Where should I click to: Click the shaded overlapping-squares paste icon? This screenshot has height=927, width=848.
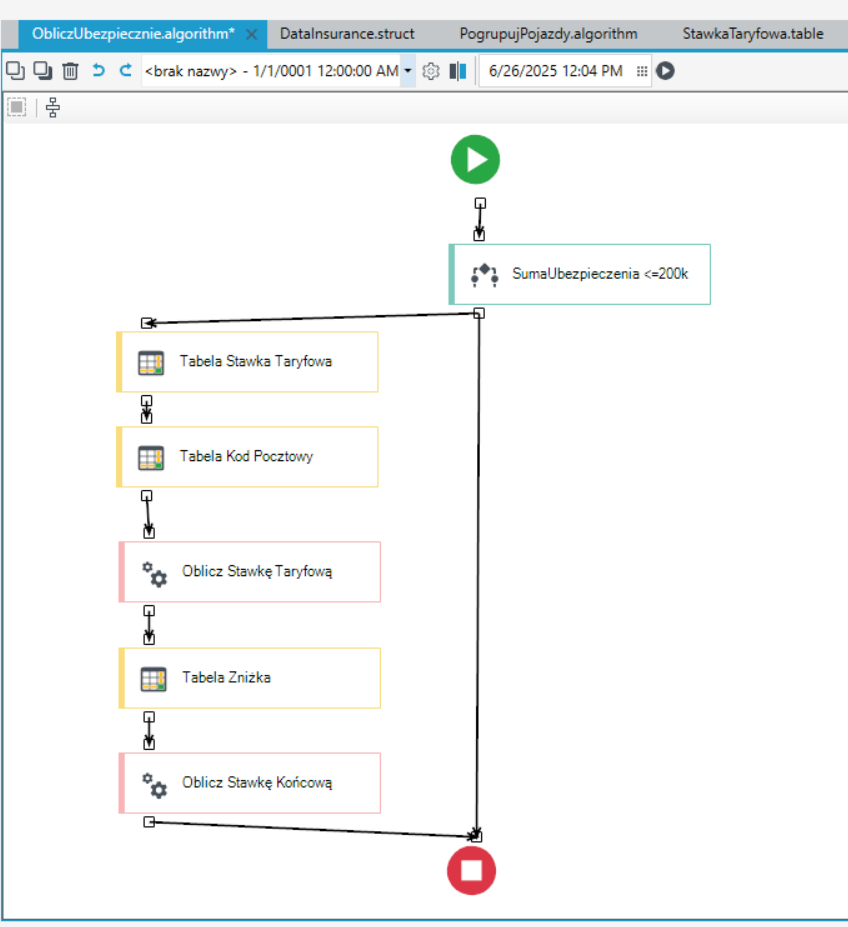click(43, 71)
